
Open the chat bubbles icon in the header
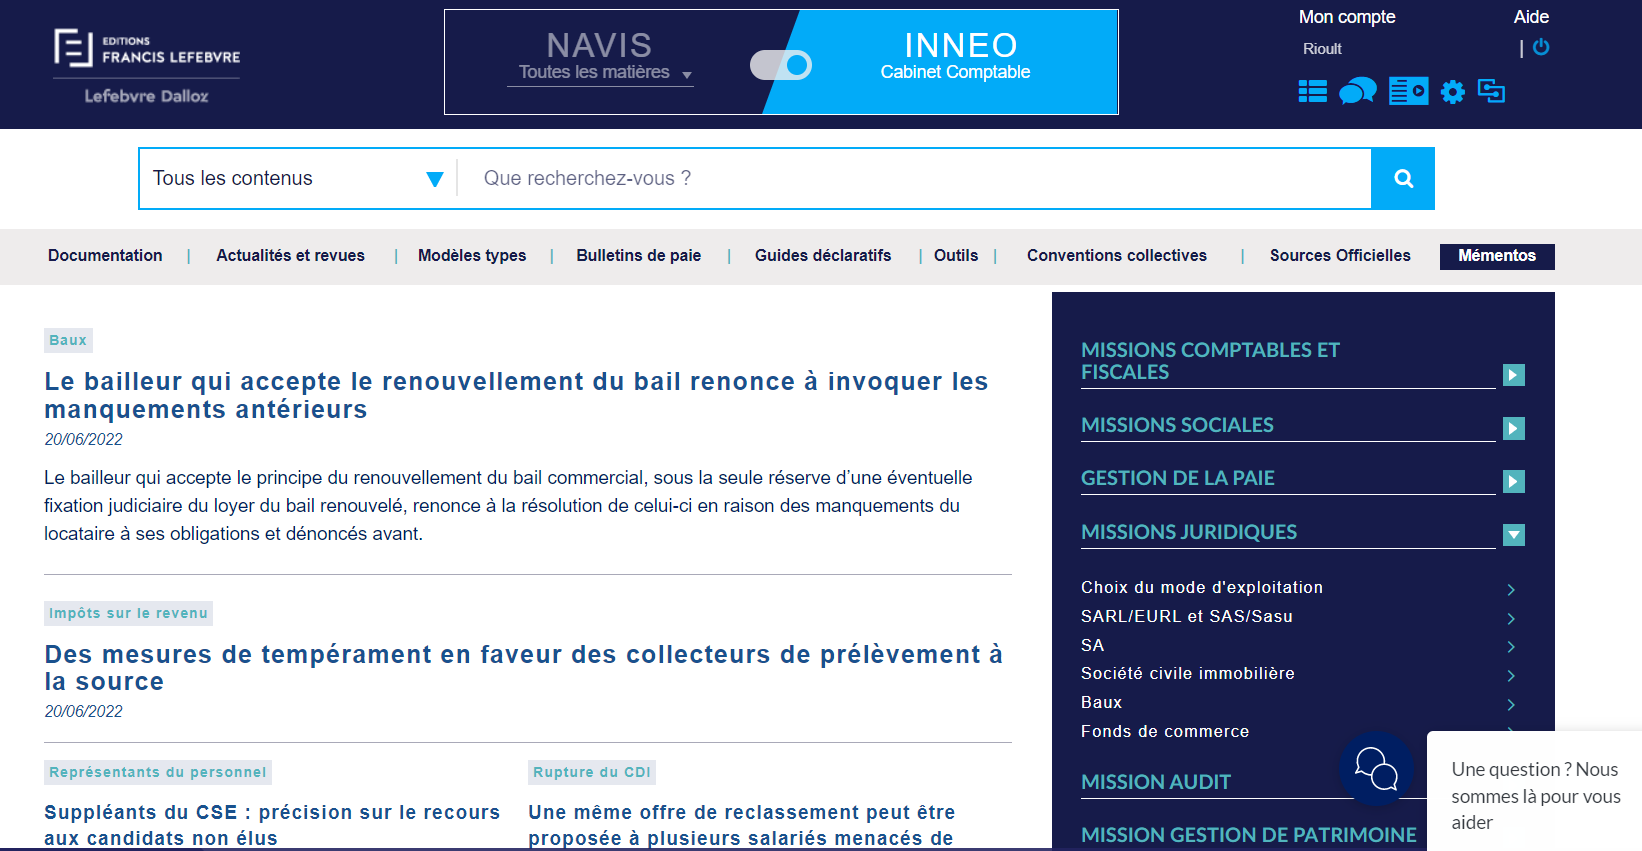pyautogui.click(x=1357, y=91)
